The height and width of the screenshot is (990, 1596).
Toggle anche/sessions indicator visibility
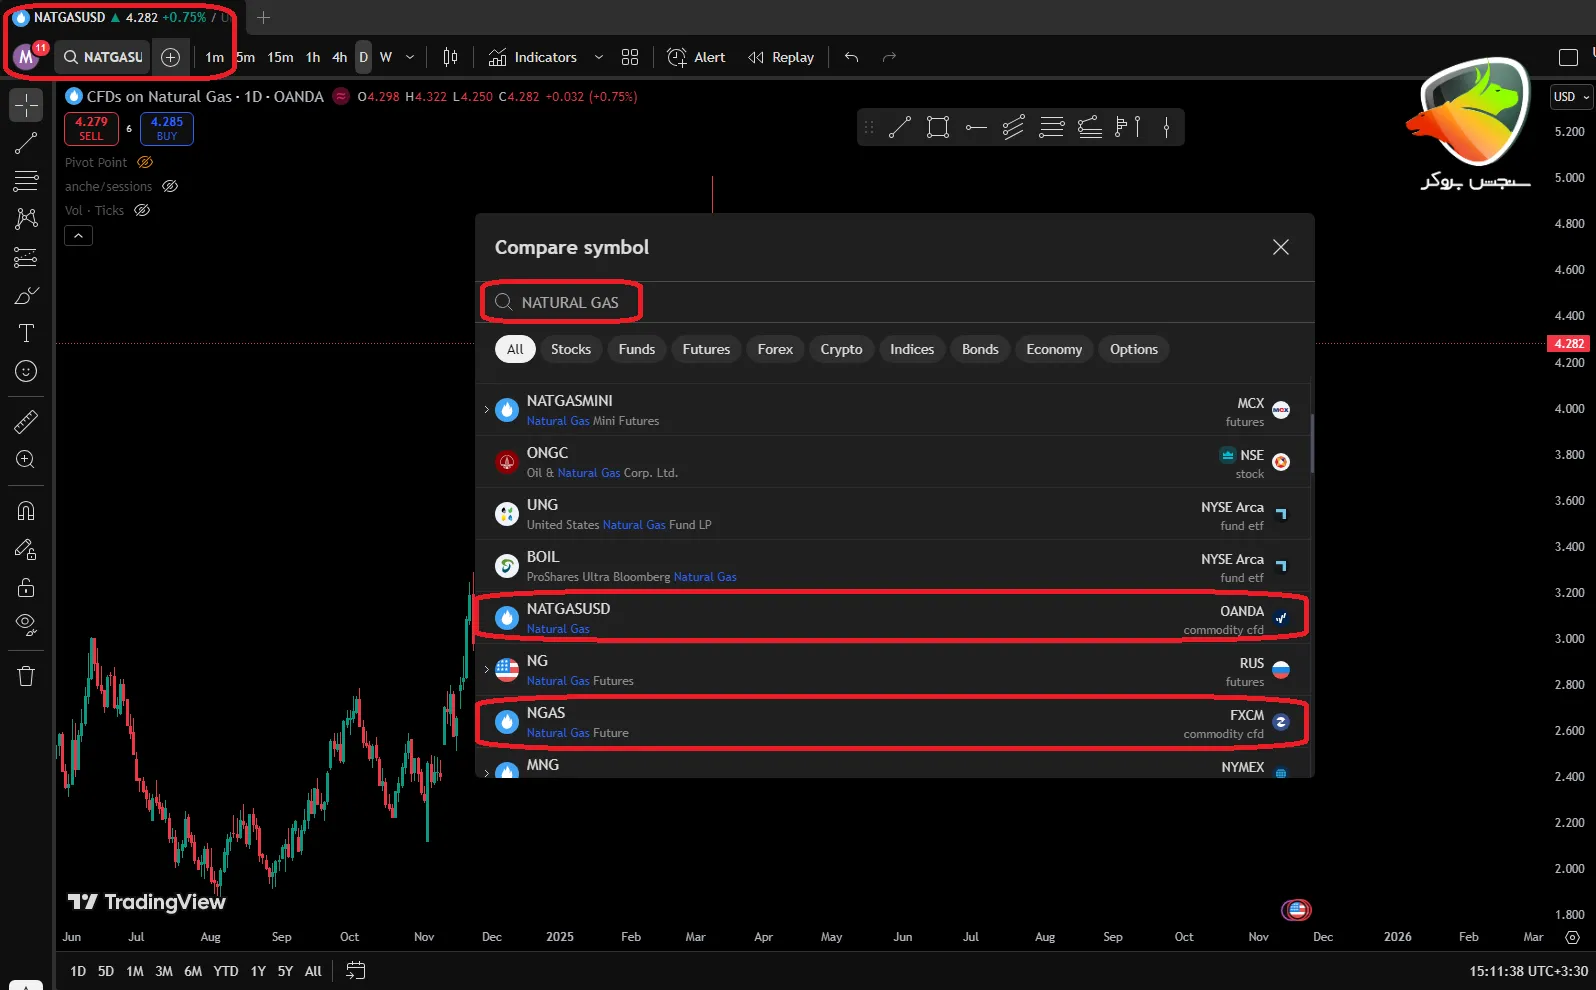(x=170, y=186)
